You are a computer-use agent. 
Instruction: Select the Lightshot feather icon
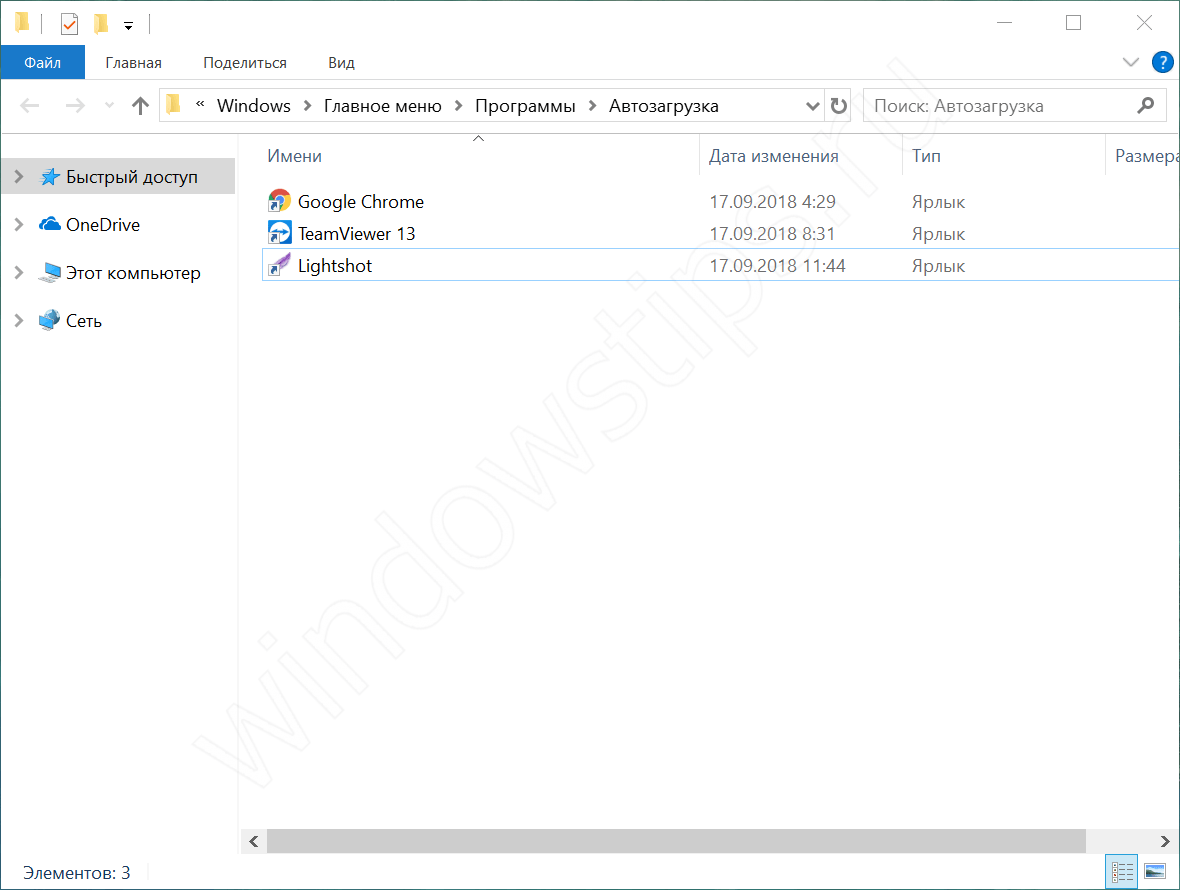279,265
